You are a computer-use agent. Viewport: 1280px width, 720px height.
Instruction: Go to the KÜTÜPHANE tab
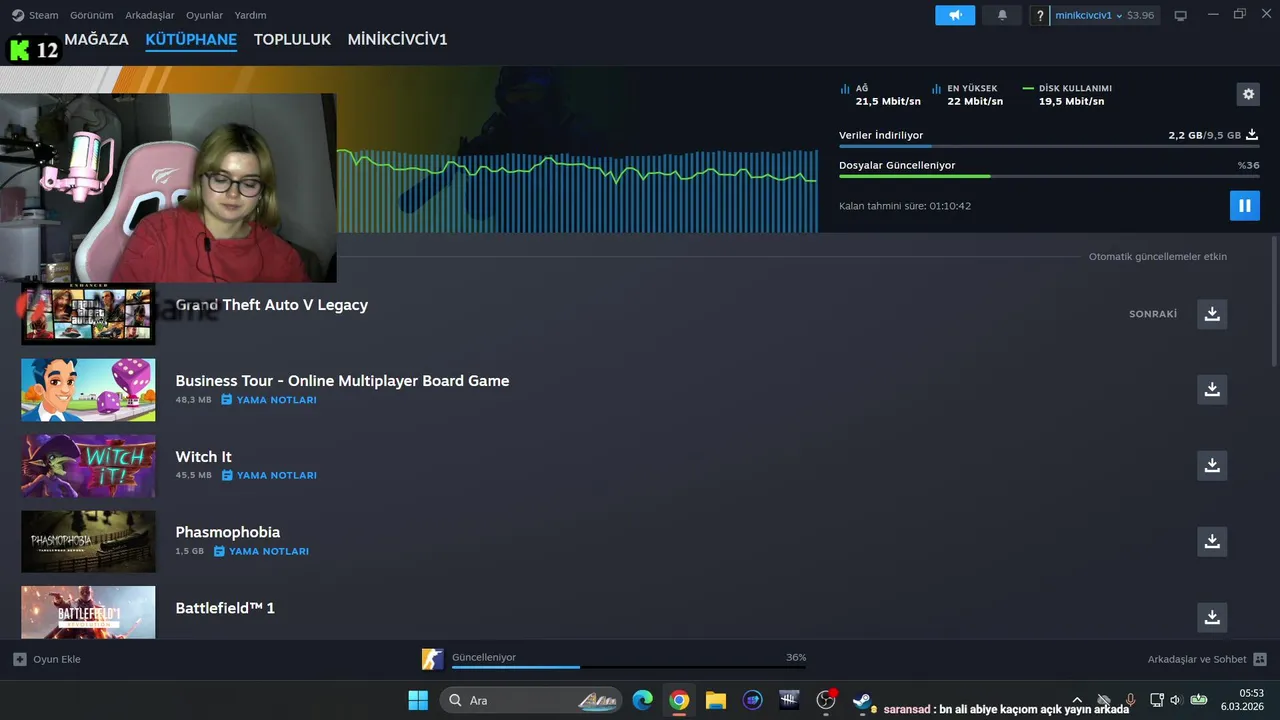(x=191, y=40)
